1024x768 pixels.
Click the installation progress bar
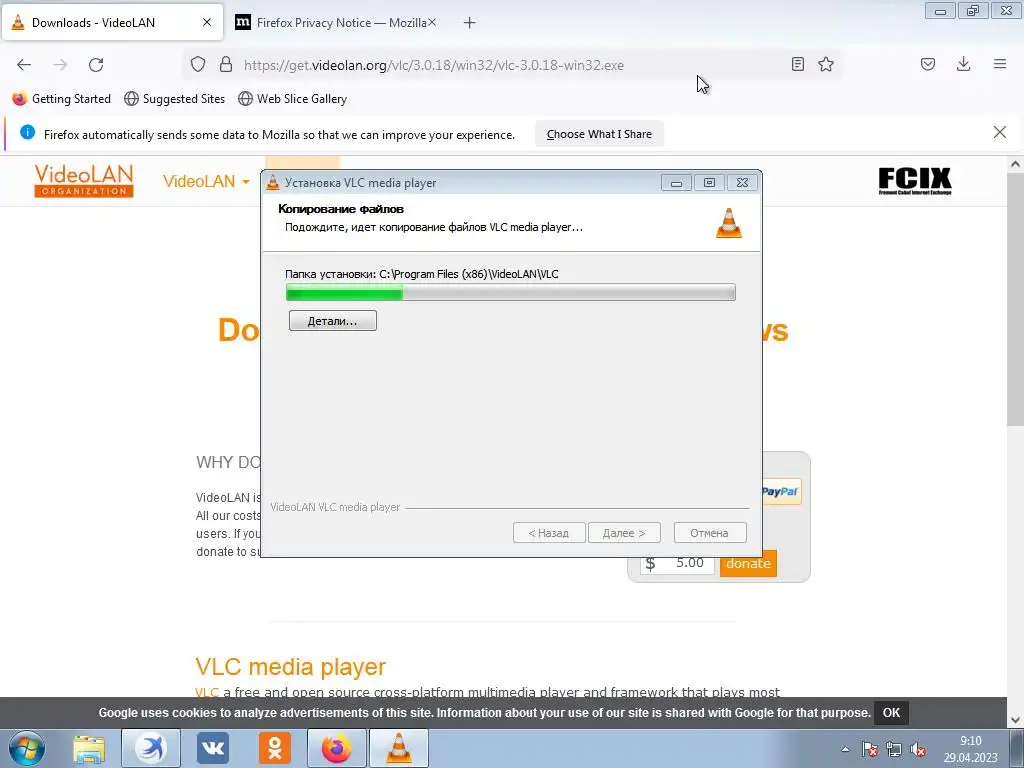(511, 293)
